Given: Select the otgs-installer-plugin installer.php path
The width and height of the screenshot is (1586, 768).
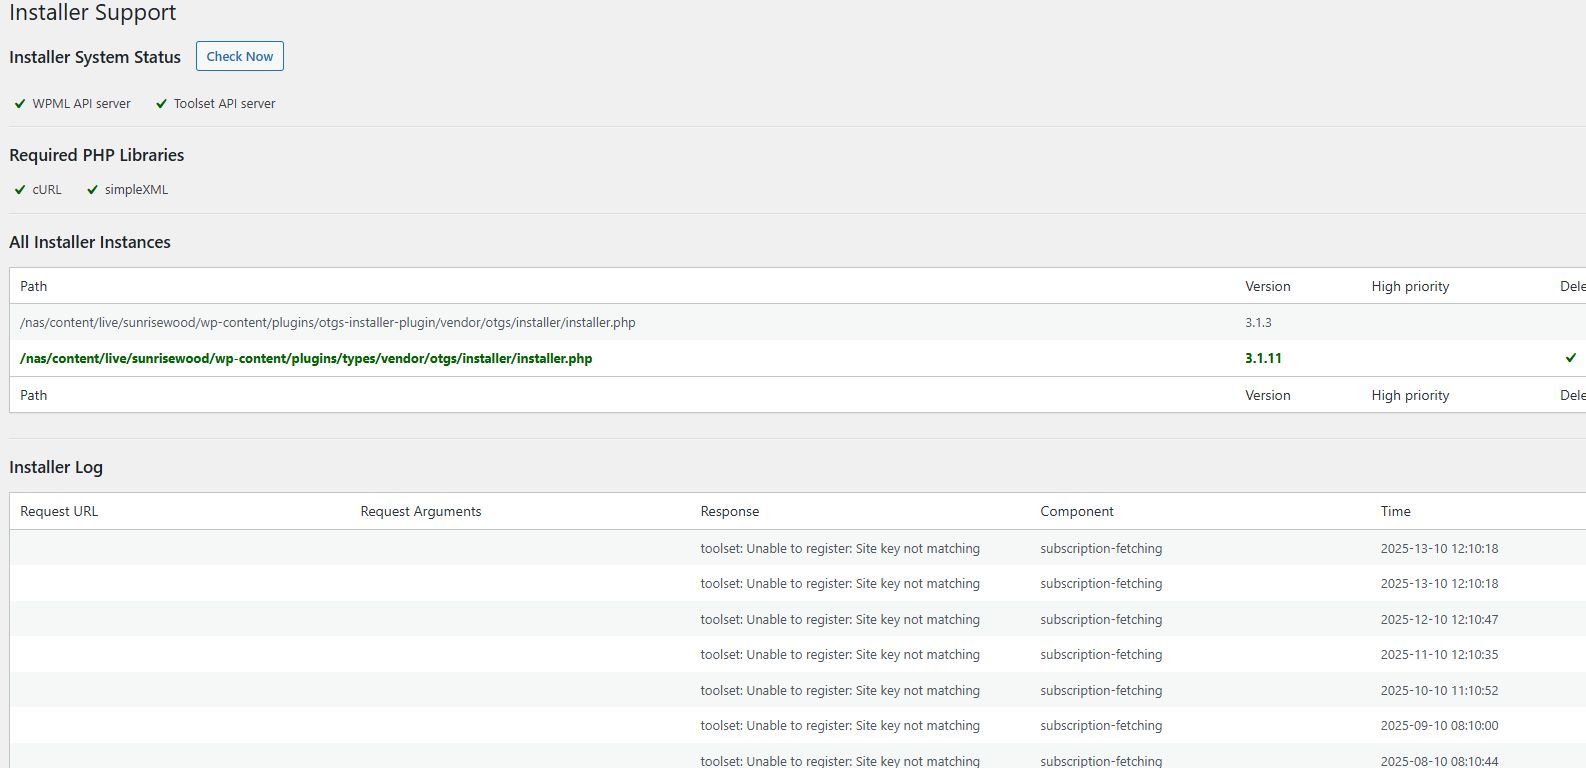Looking at the screenshot, I should pos(327,322).
